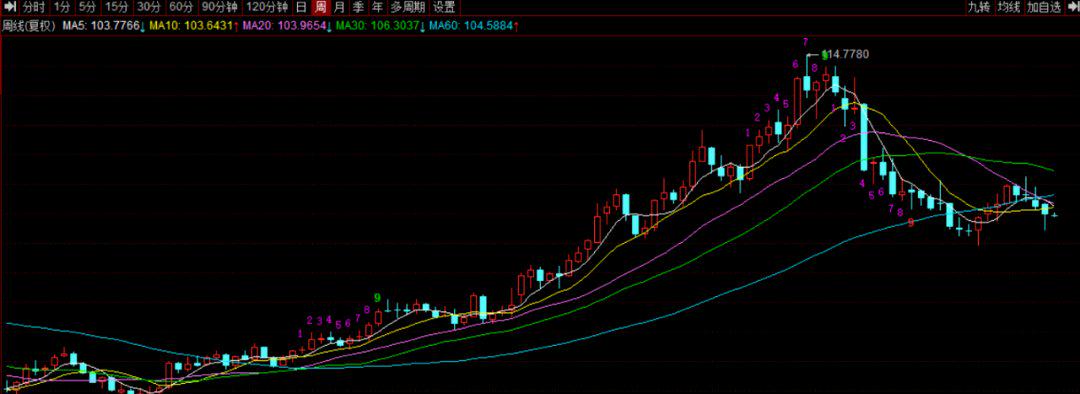Viewport: 1080px width, 394px height.
Task: Select the 1分 period tab
Action: pyautogui.click(x=62, y=8)
